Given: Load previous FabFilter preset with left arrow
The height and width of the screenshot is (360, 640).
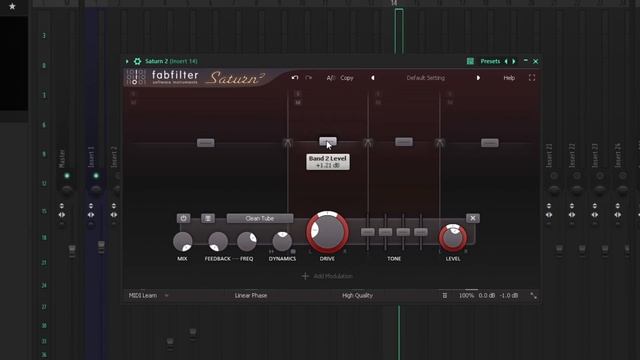Looking at the screenshot, I should click(x=372, y=78).
